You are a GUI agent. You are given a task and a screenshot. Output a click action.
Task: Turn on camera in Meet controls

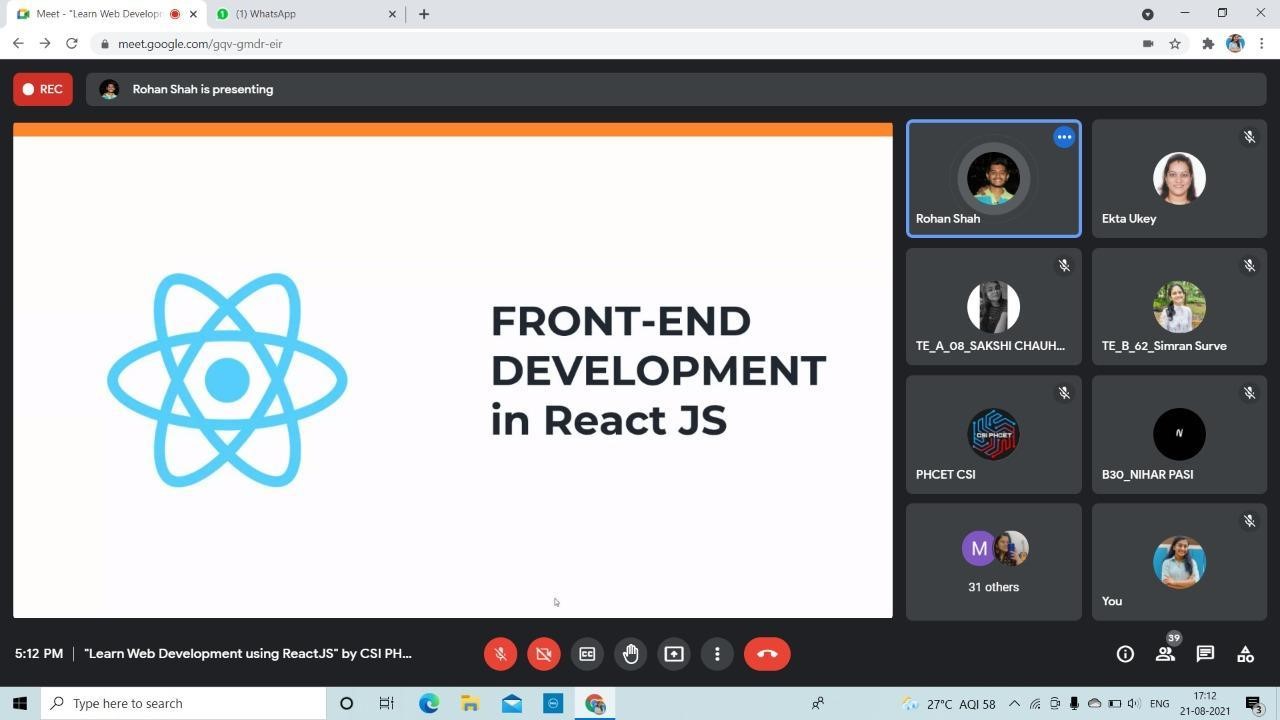pos(544,654)
